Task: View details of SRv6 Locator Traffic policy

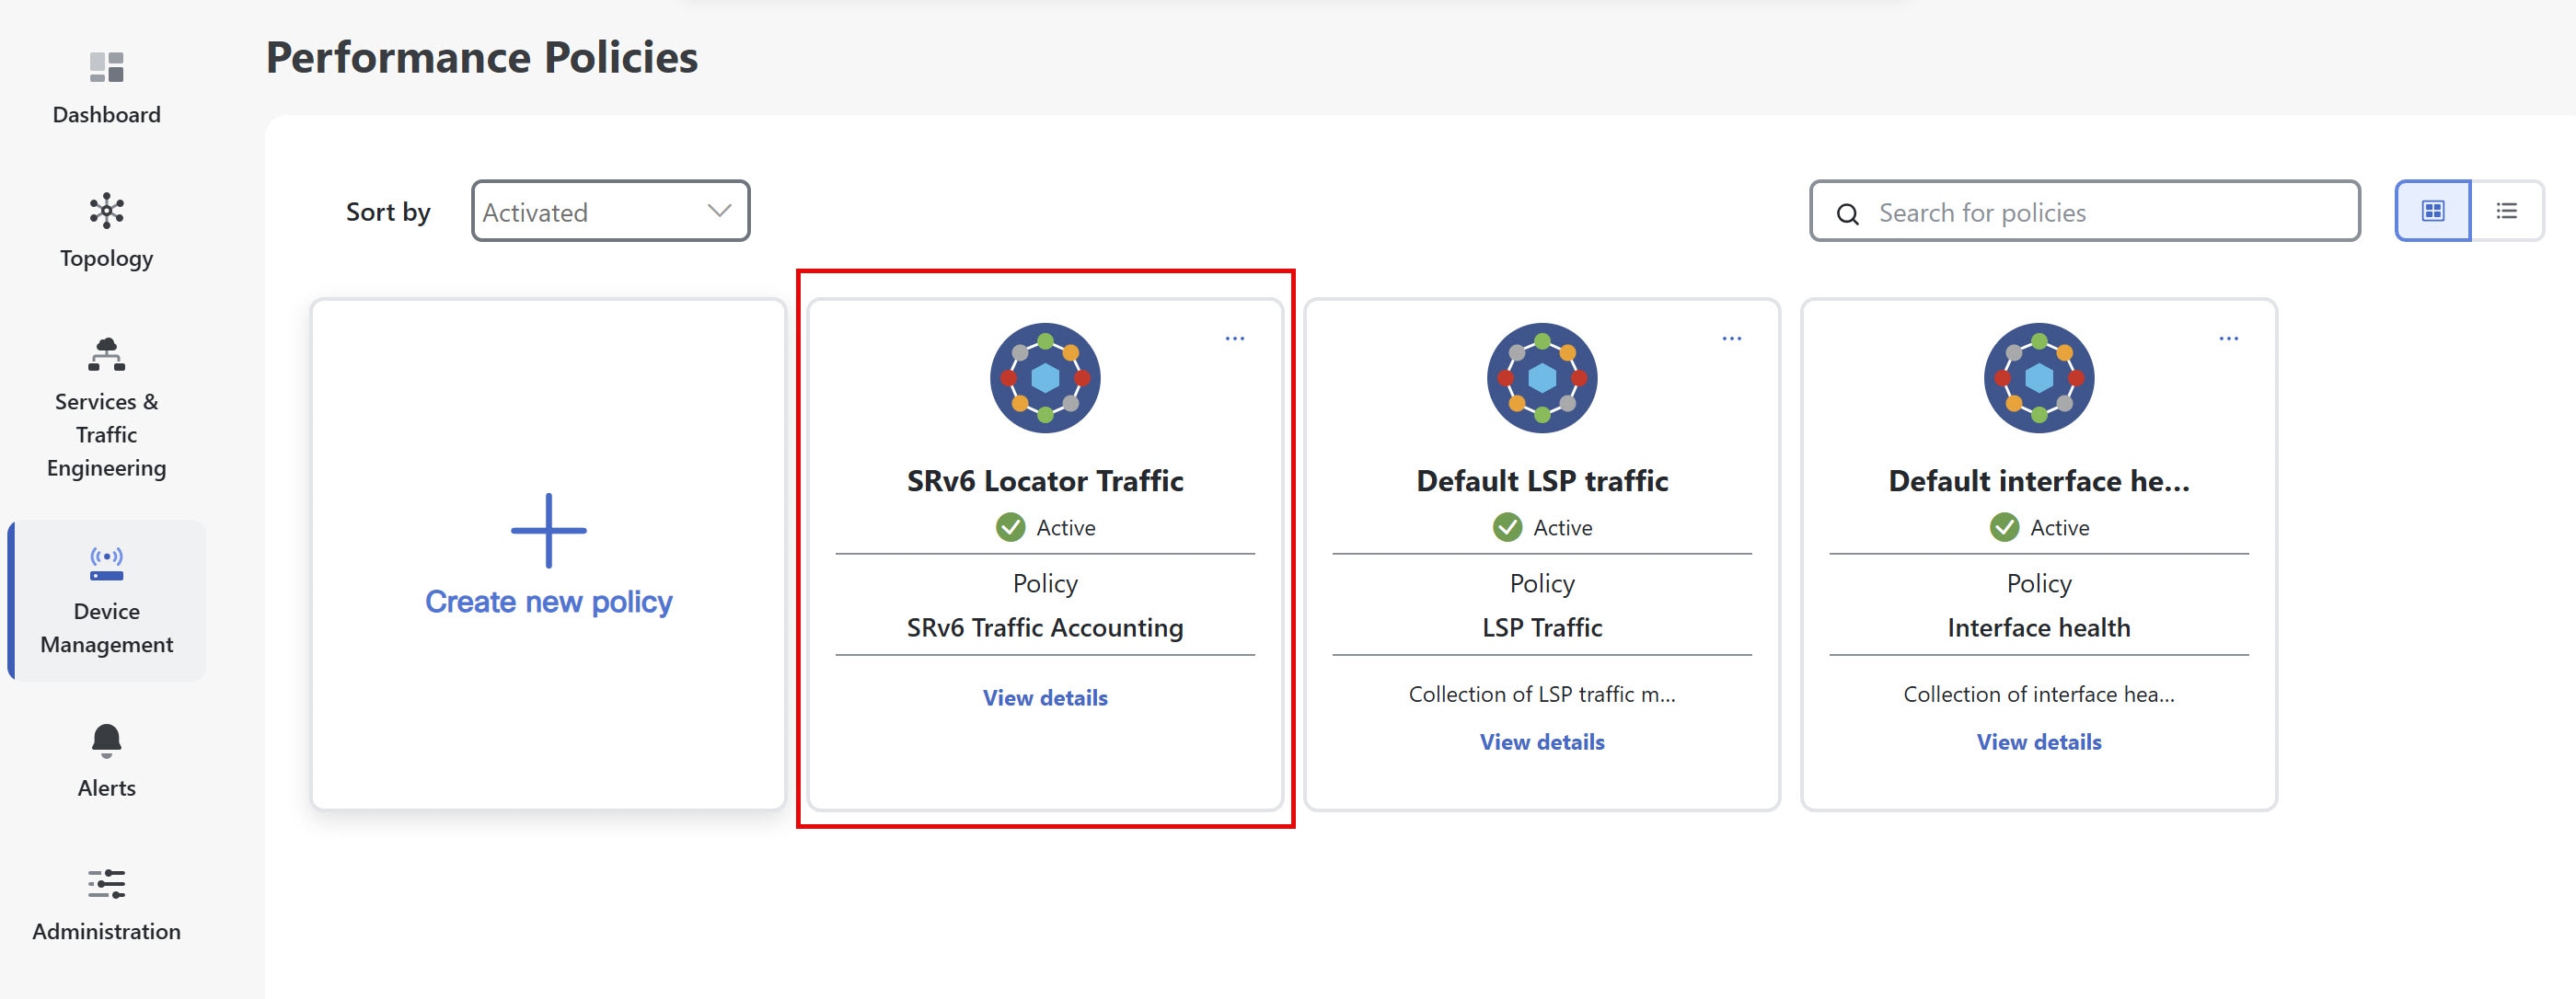Action: tap(1044, 697)
